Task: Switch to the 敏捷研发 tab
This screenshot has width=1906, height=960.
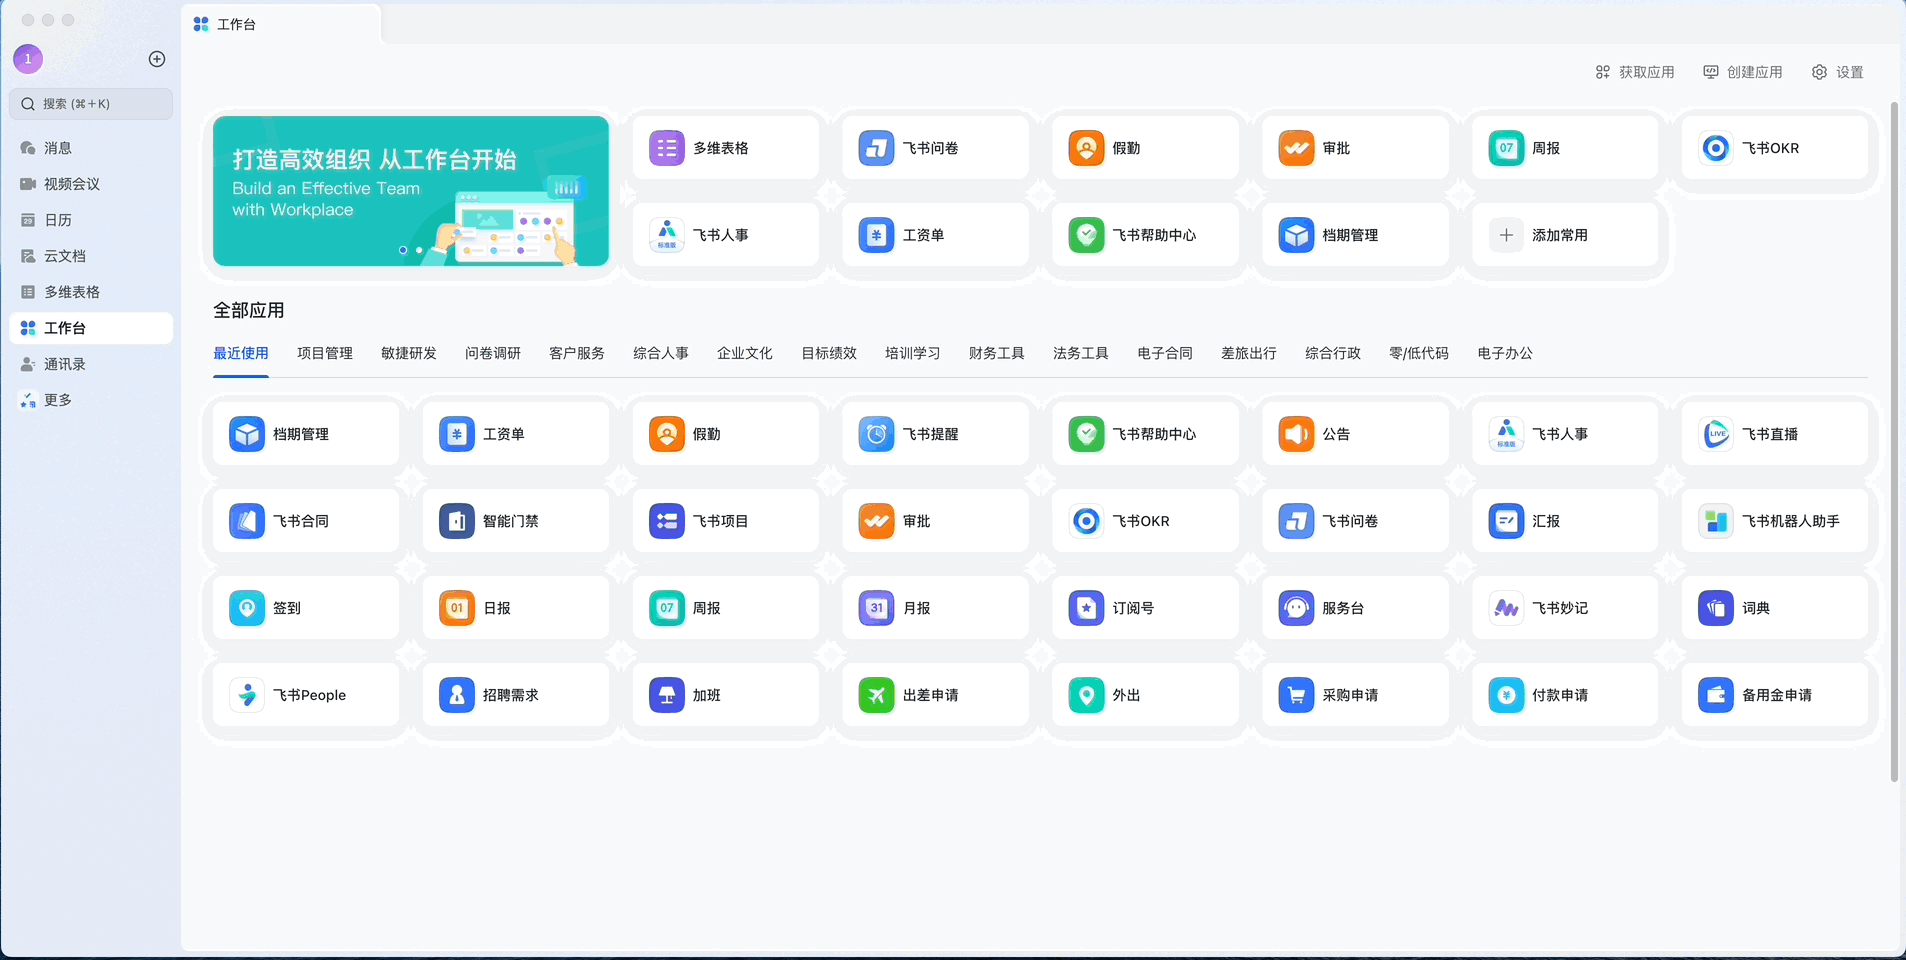Action: click(x=409, y=353)
